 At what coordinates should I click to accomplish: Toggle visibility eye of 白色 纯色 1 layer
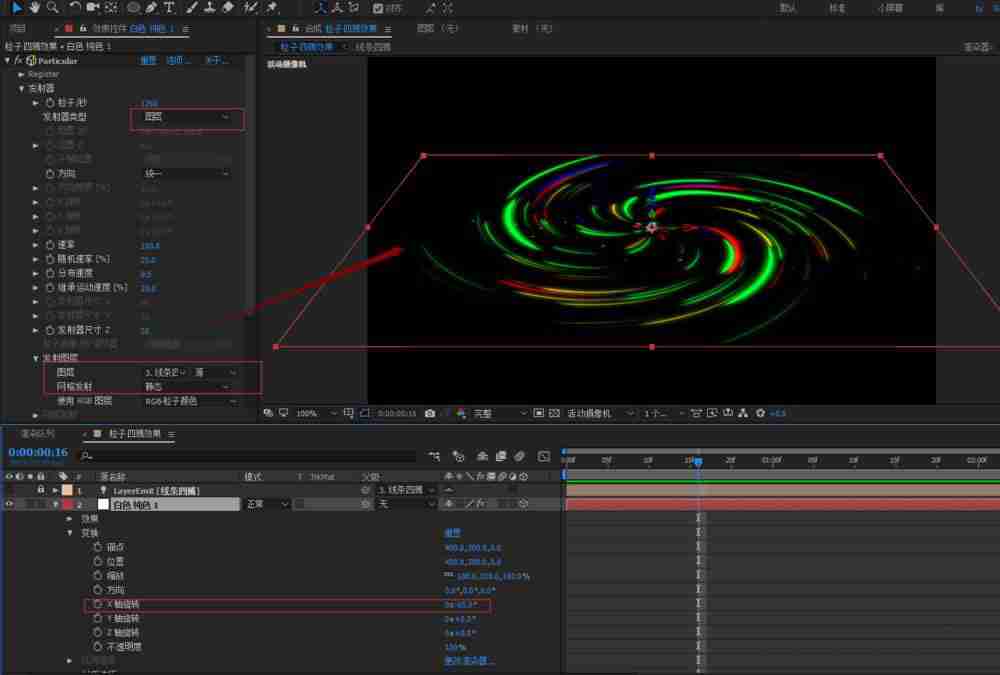tap(10, 505)
